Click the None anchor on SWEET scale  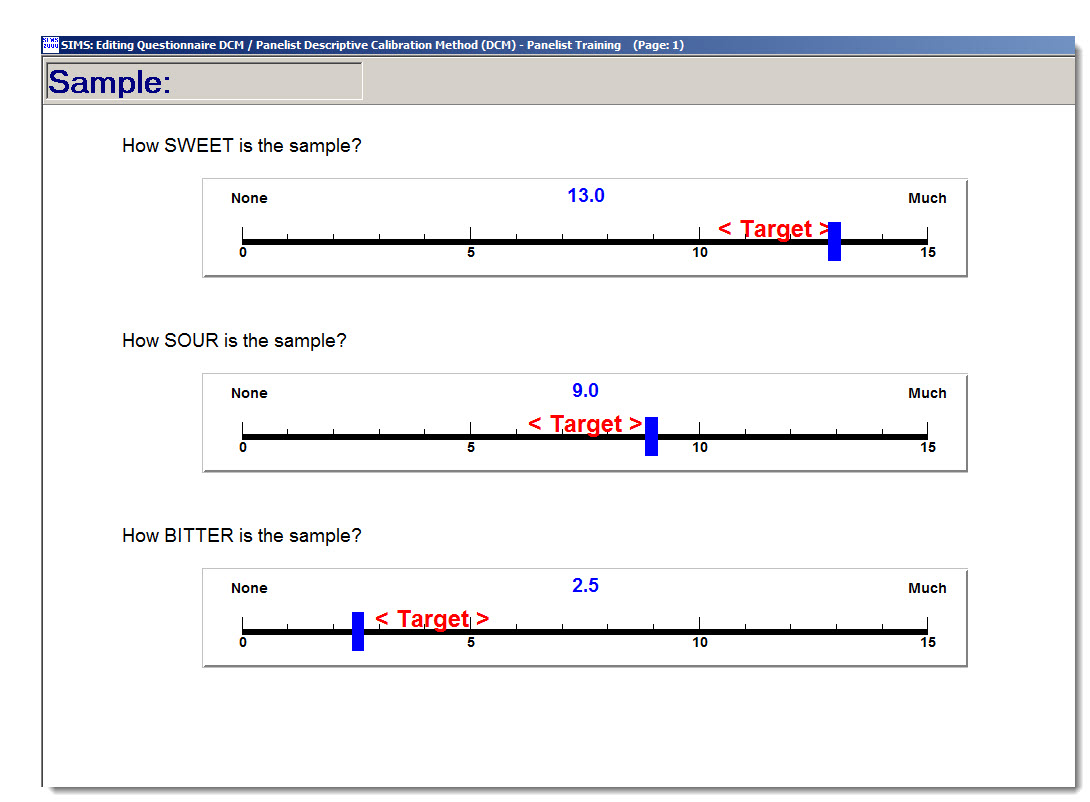249,198
